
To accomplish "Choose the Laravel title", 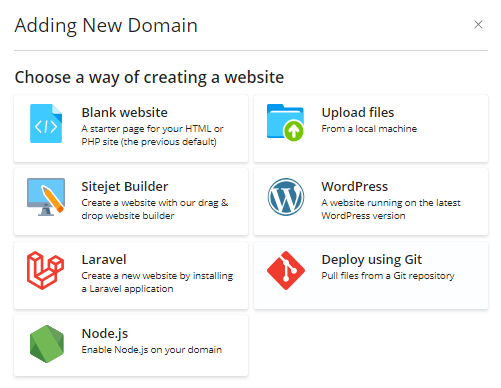I will coord(104,259).
